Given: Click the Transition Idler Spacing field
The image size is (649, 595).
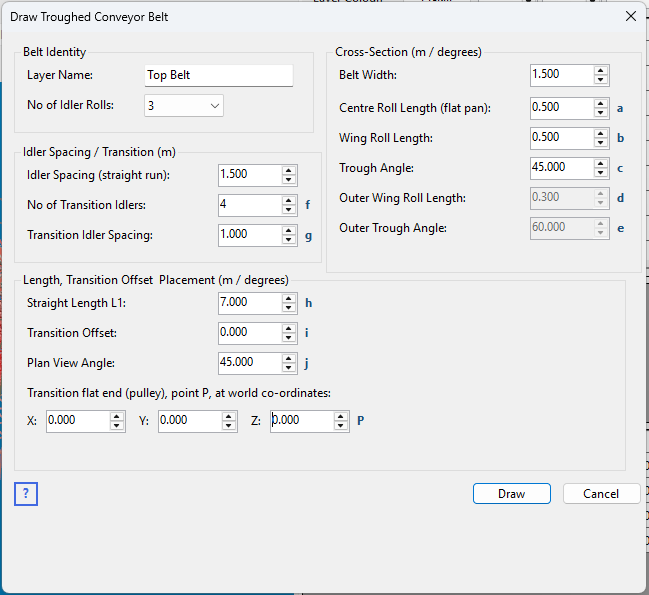Looking at the screenshot, I should click(x=250, y=235).
